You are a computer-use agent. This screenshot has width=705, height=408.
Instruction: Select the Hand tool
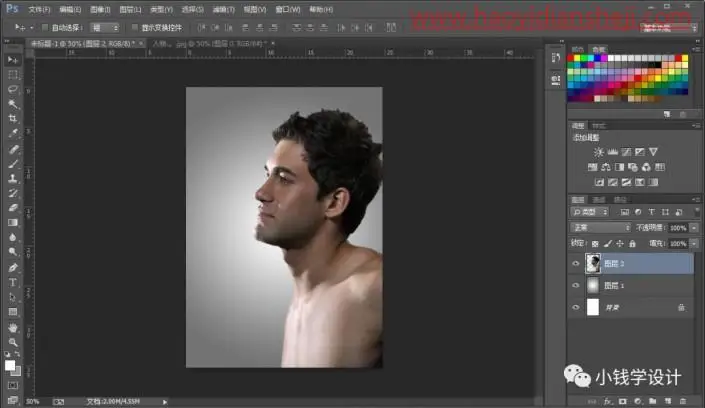(x=13, y=328)
